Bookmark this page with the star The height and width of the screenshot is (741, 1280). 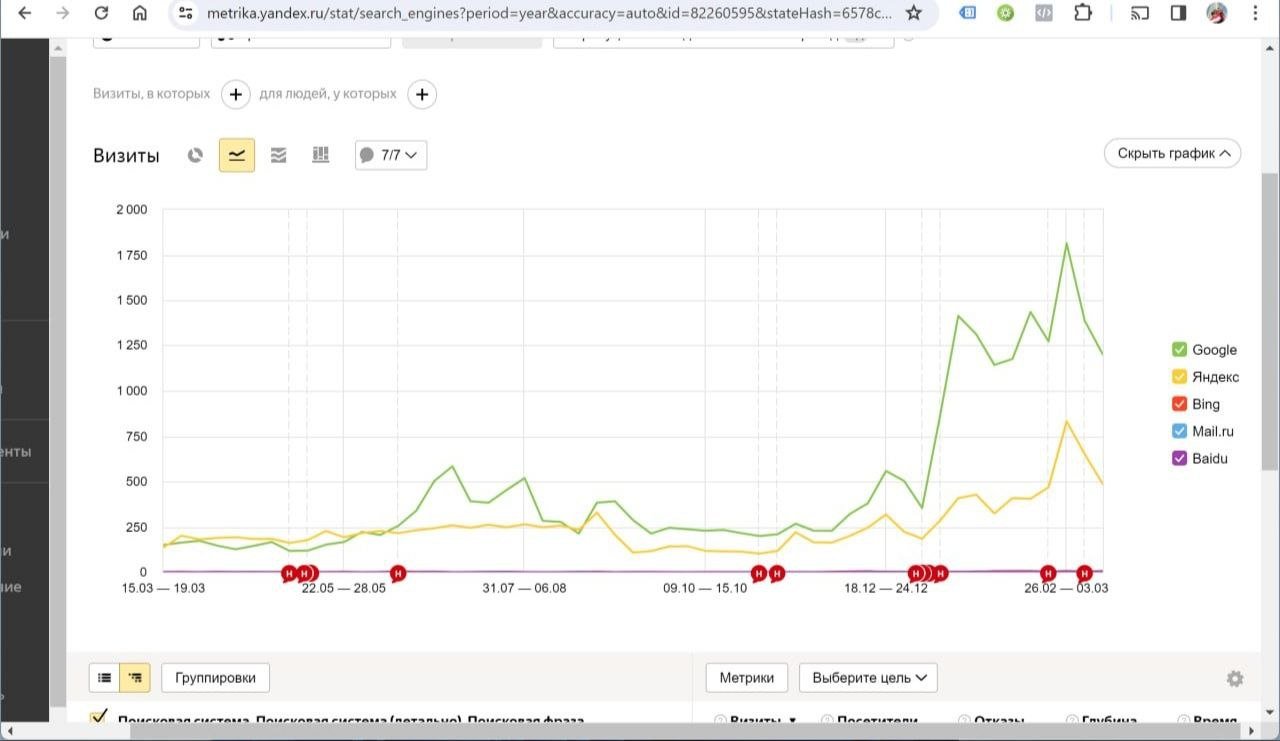pyautogui.click(x=913, y=14)
